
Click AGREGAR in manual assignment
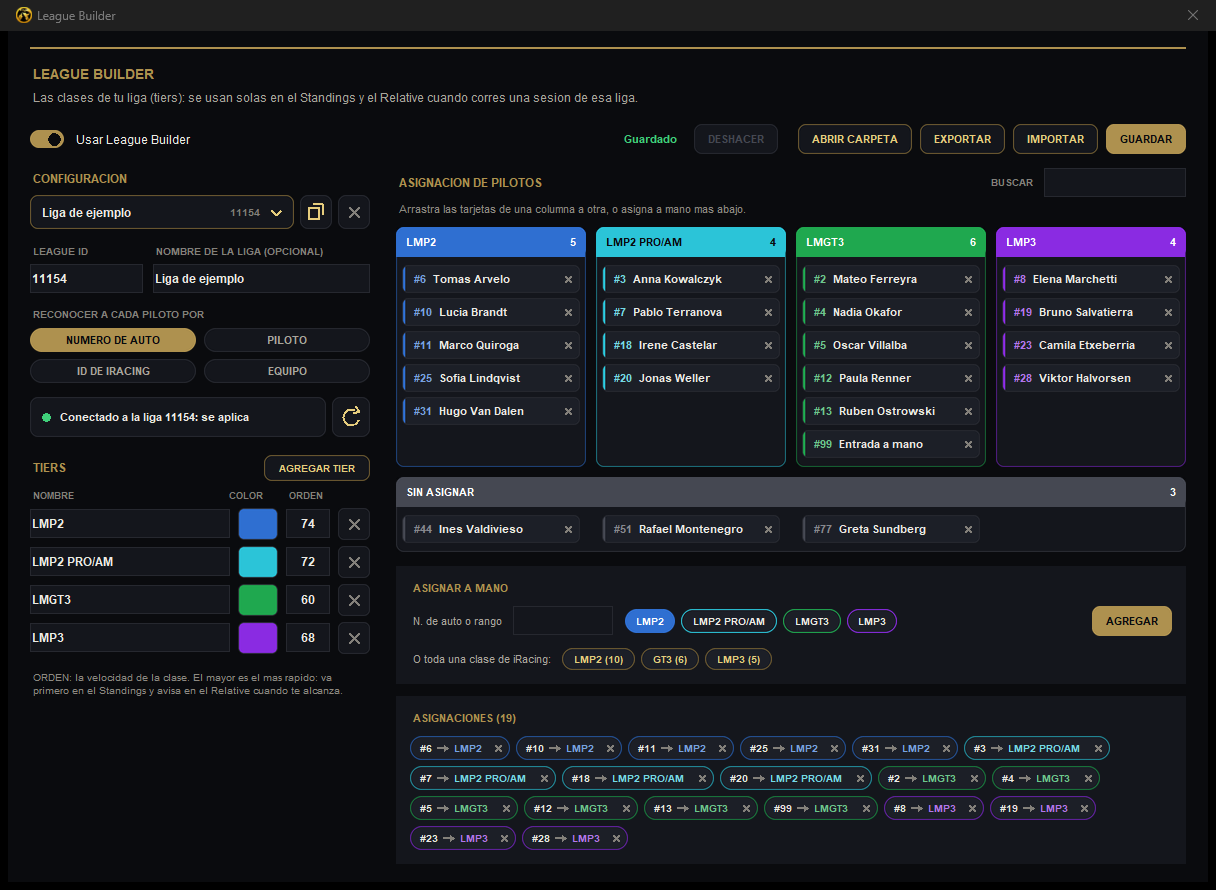[1132, 621]
